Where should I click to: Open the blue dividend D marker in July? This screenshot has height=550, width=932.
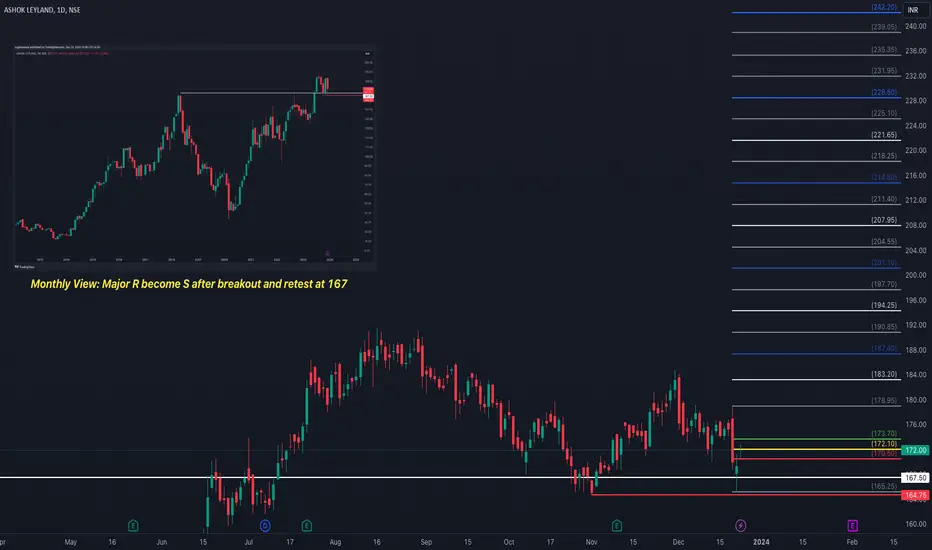coord(265,526)
